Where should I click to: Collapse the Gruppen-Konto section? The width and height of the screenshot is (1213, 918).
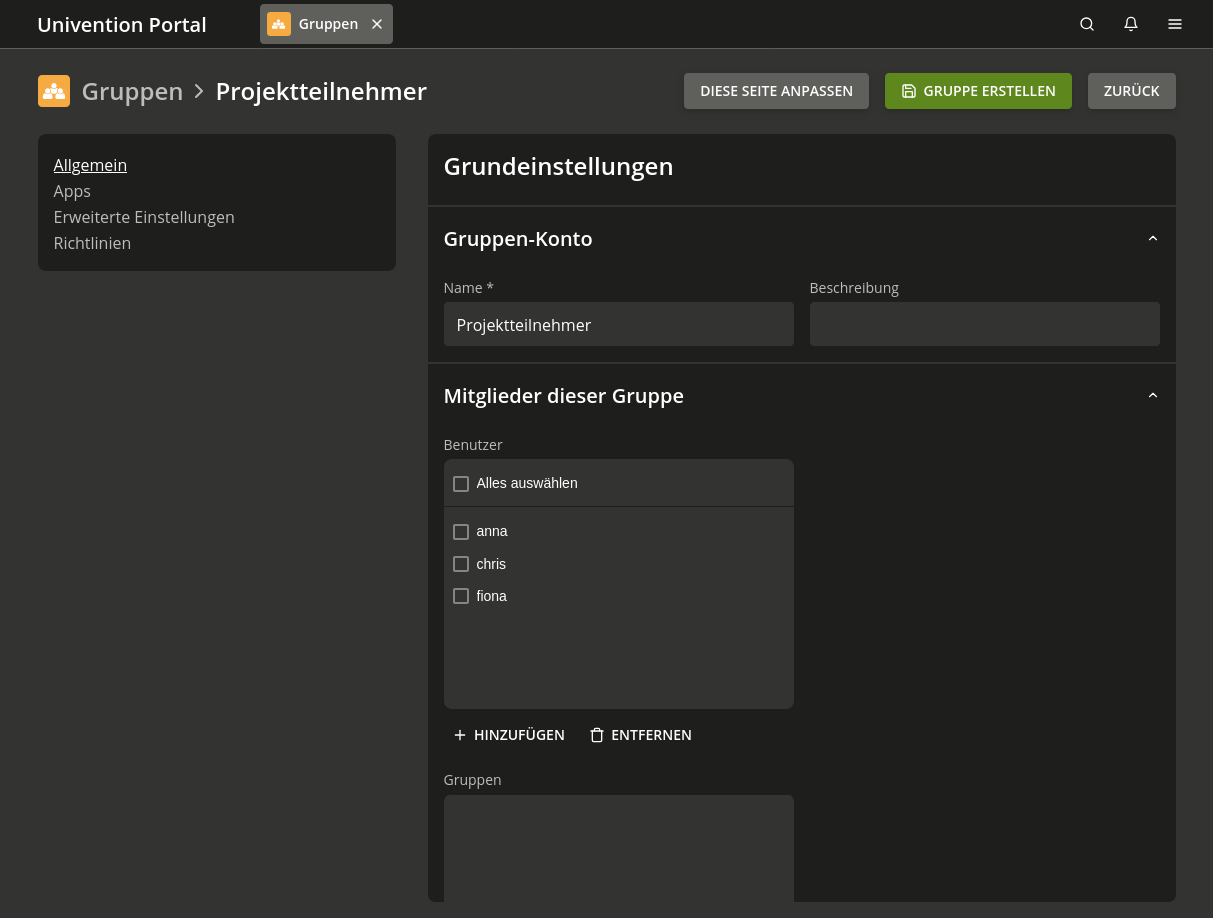pos(1152,239)
